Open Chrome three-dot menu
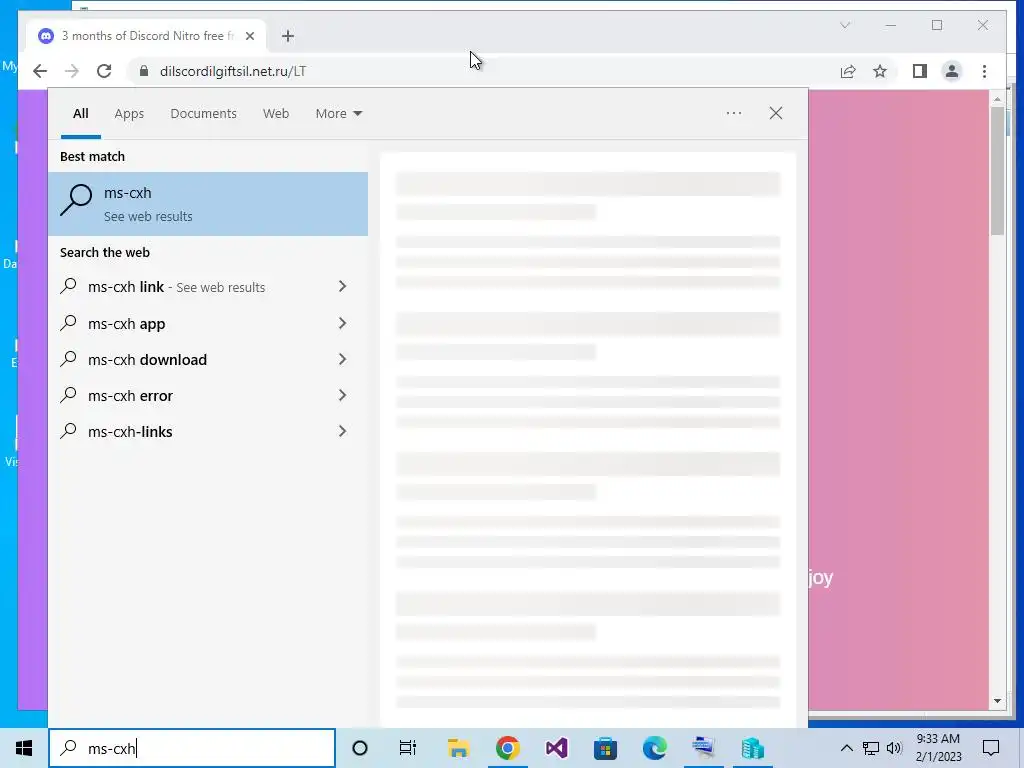Image resolution: width=1024 pixels, height=768 pixels. 984,71
